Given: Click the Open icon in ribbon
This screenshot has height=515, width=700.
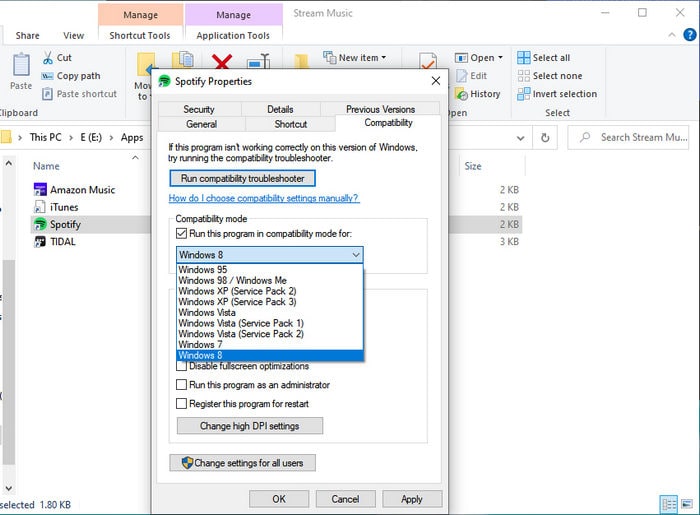Looking at the screenshot, I should pyautogui.click(x=461, y=58).
